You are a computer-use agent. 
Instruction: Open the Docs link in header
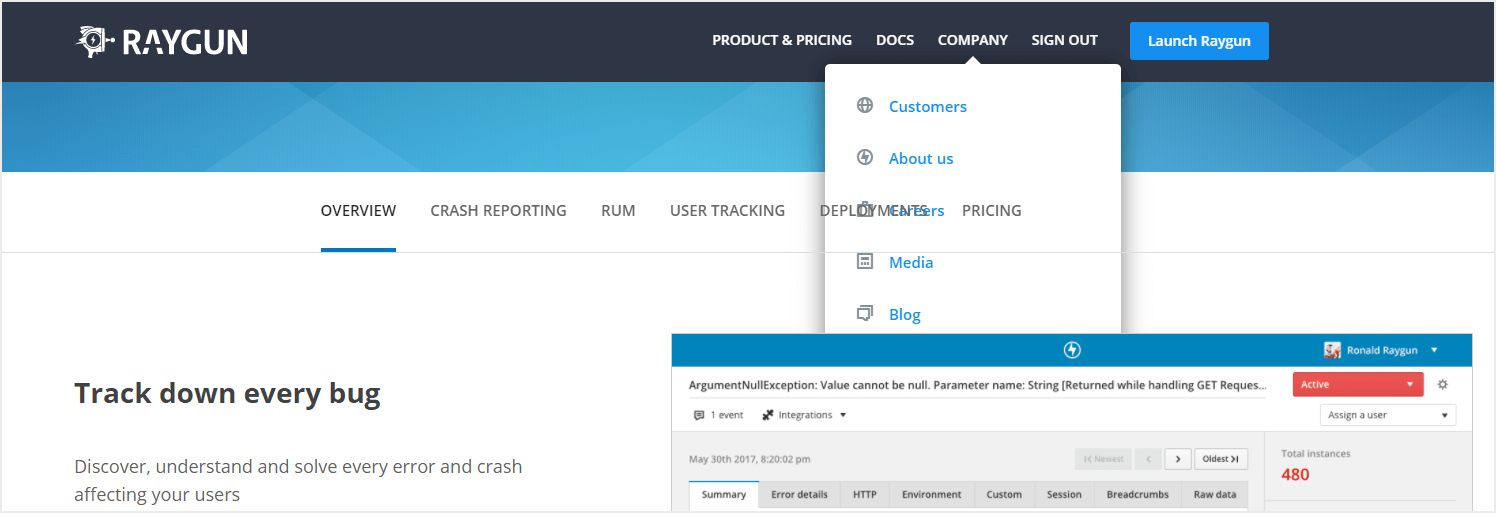[894, 41]
